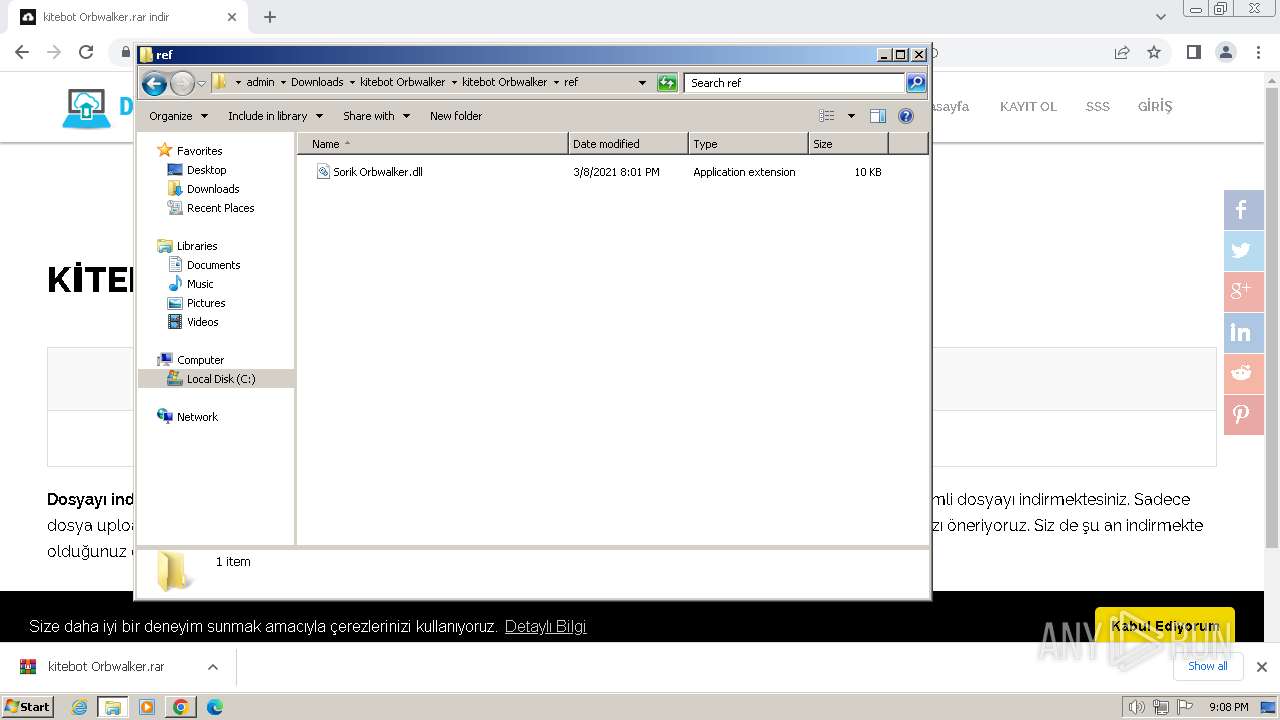Share page on Pinterest icon
The height and width of the screenshot is (720, 1280).
1244,415
